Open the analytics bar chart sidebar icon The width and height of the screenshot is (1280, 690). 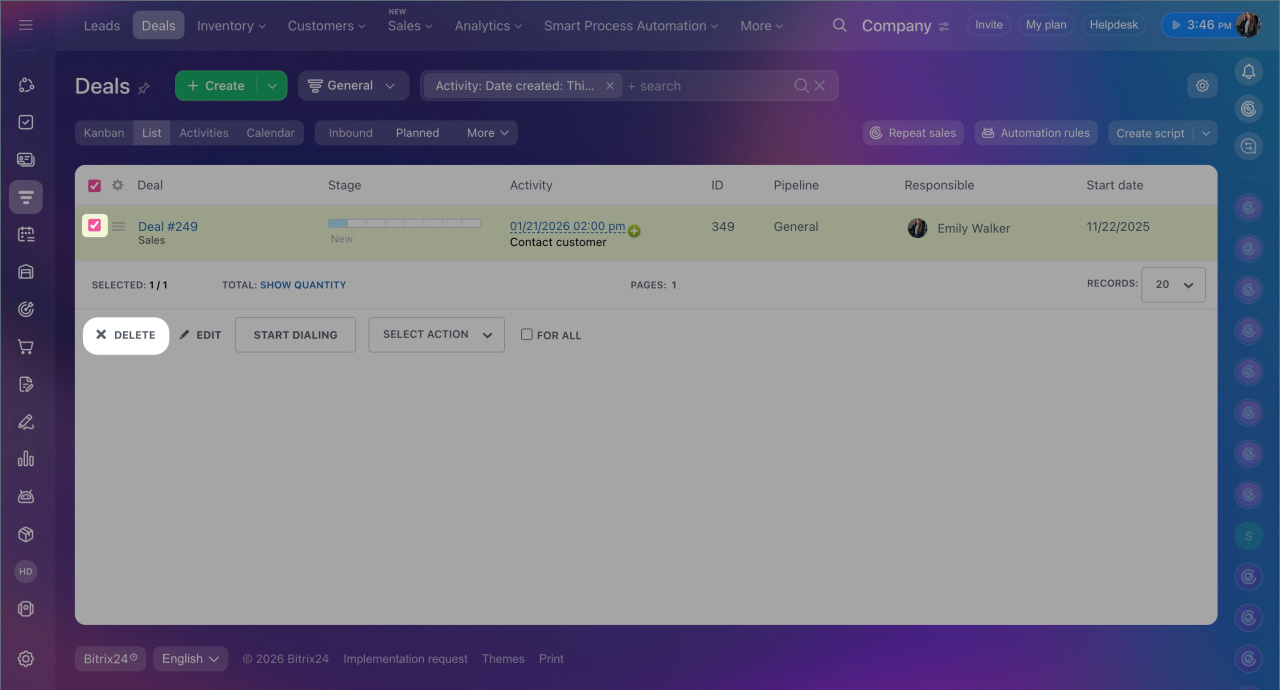[26, 459]
